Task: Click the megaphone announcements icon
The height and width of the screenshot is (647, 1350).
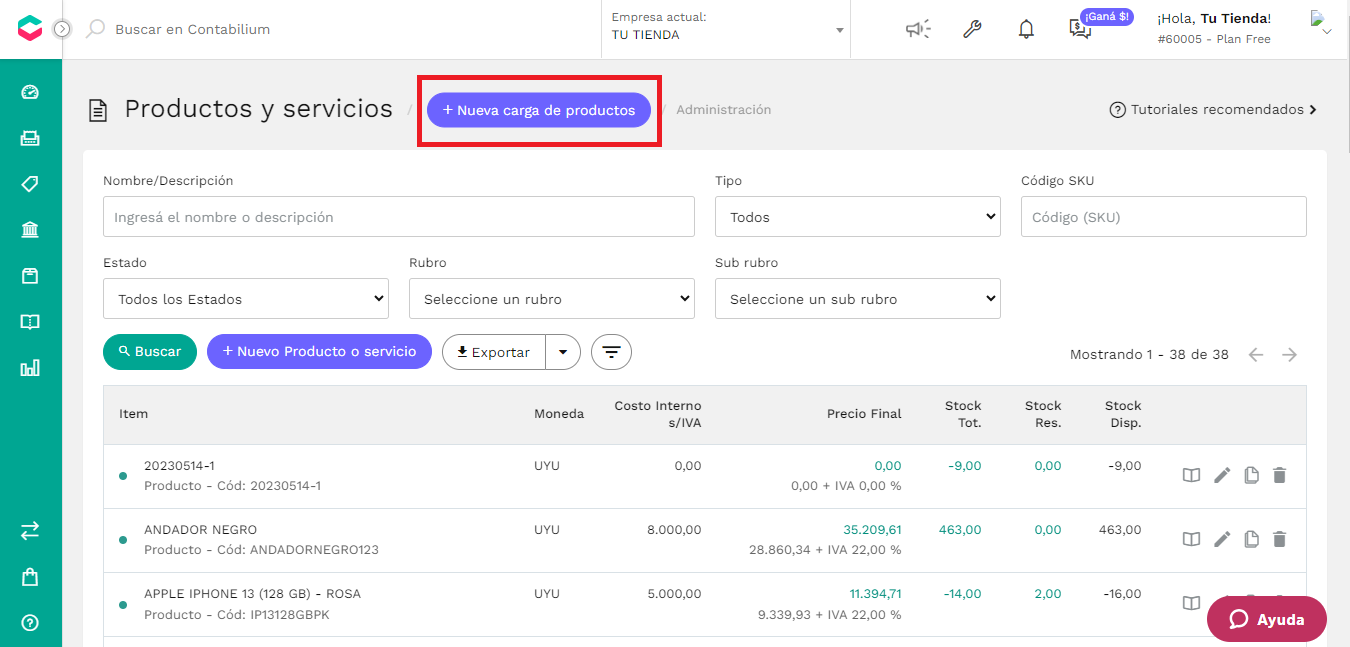Action: click(918, 29)
